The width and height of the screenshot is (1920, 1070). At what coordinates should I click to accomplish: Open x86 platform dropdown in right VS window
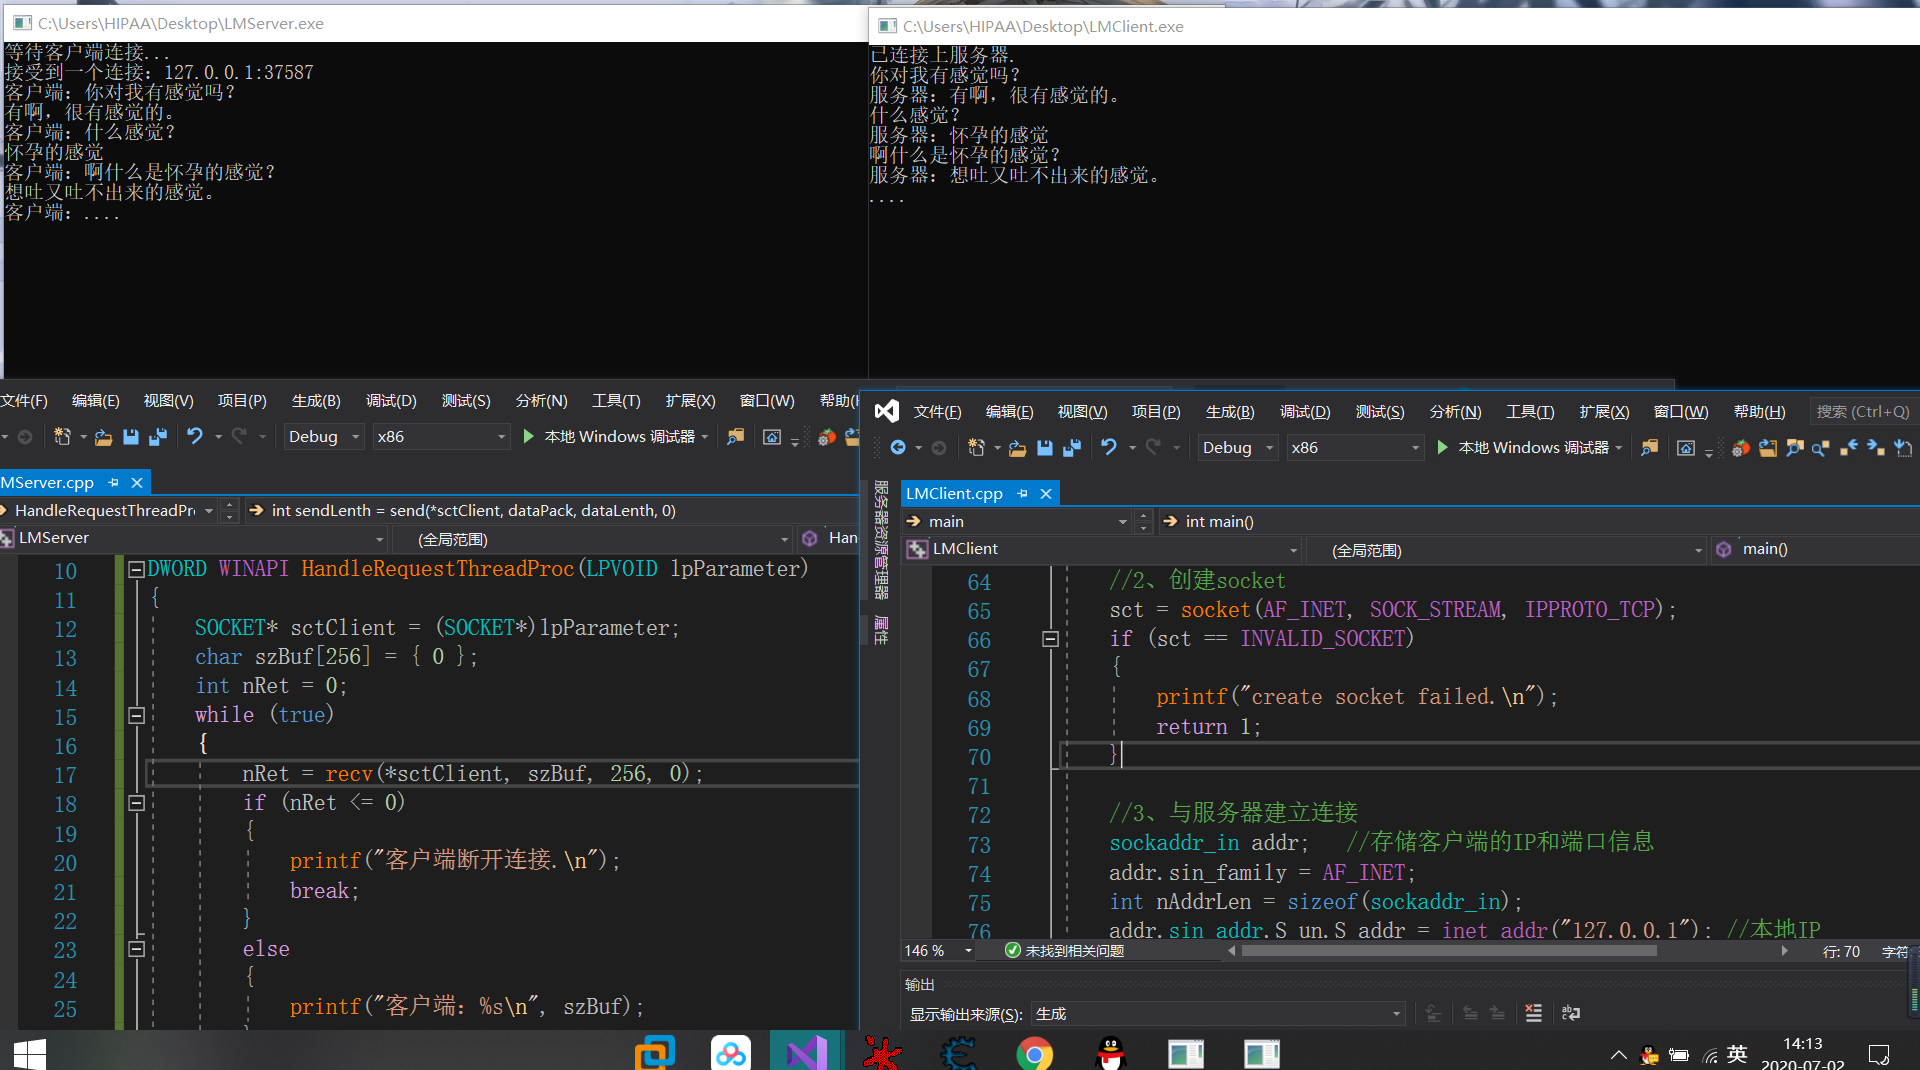(1355, 448)
